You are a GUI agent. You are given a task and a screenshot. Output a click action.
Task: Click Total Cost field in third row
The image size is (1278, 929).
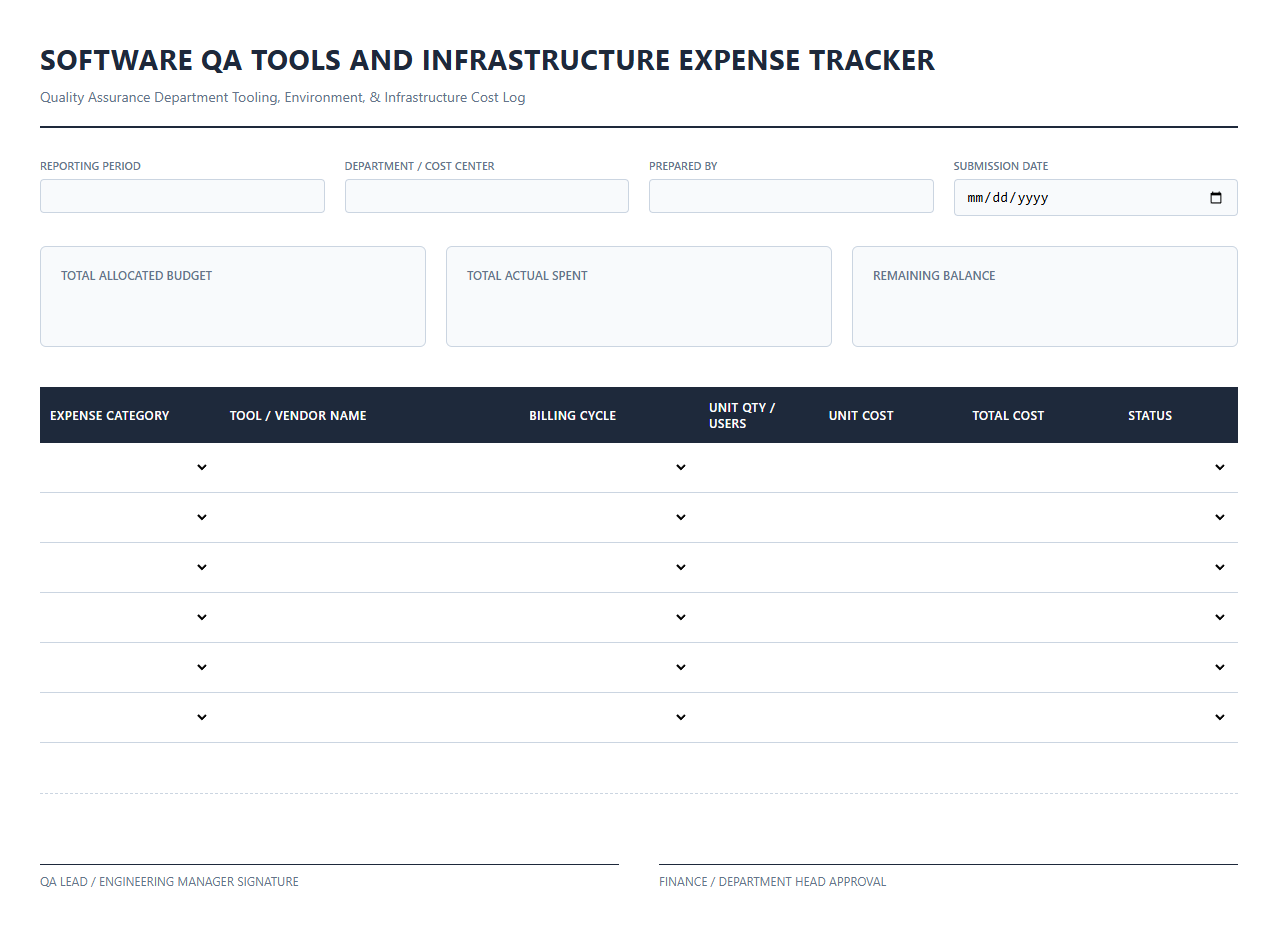tap(1040, 567)
